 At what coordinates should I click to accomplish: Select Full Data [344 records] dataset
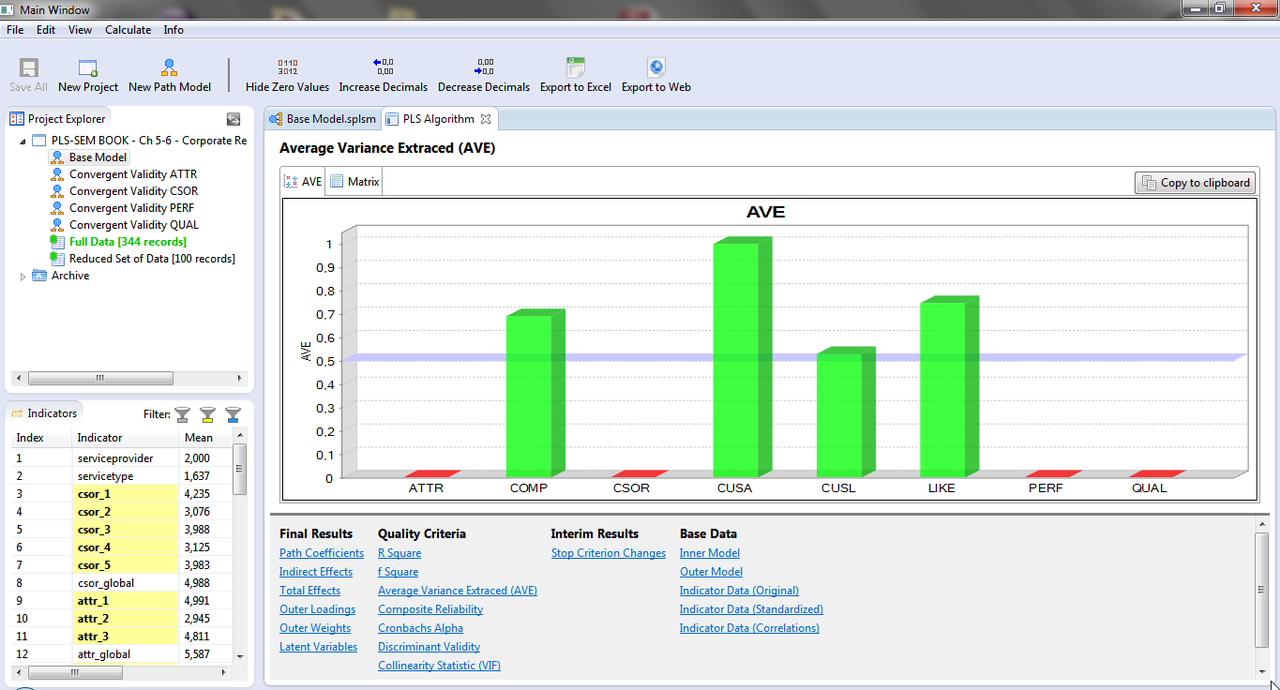(x=127, y=242)
